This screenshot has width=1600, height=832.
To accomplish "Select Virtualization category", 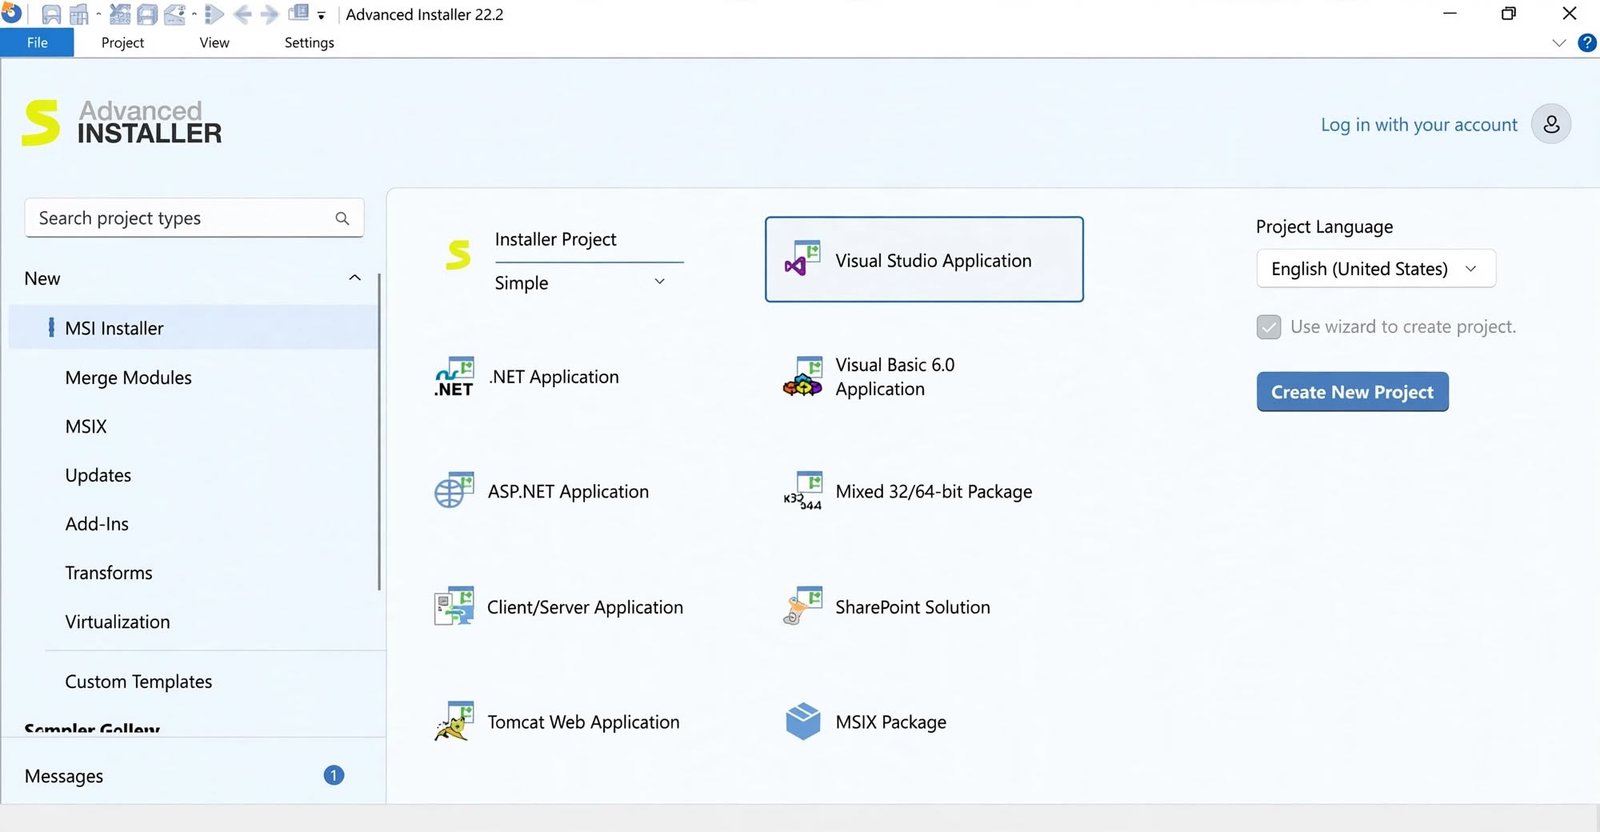I will (x=117, y=622).
